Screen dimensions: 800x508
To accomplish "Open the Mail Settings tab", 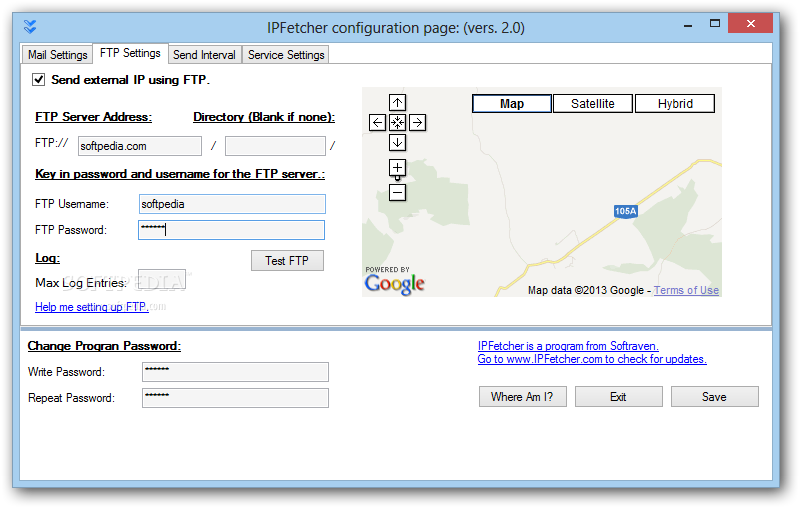I will coord(57,55).
